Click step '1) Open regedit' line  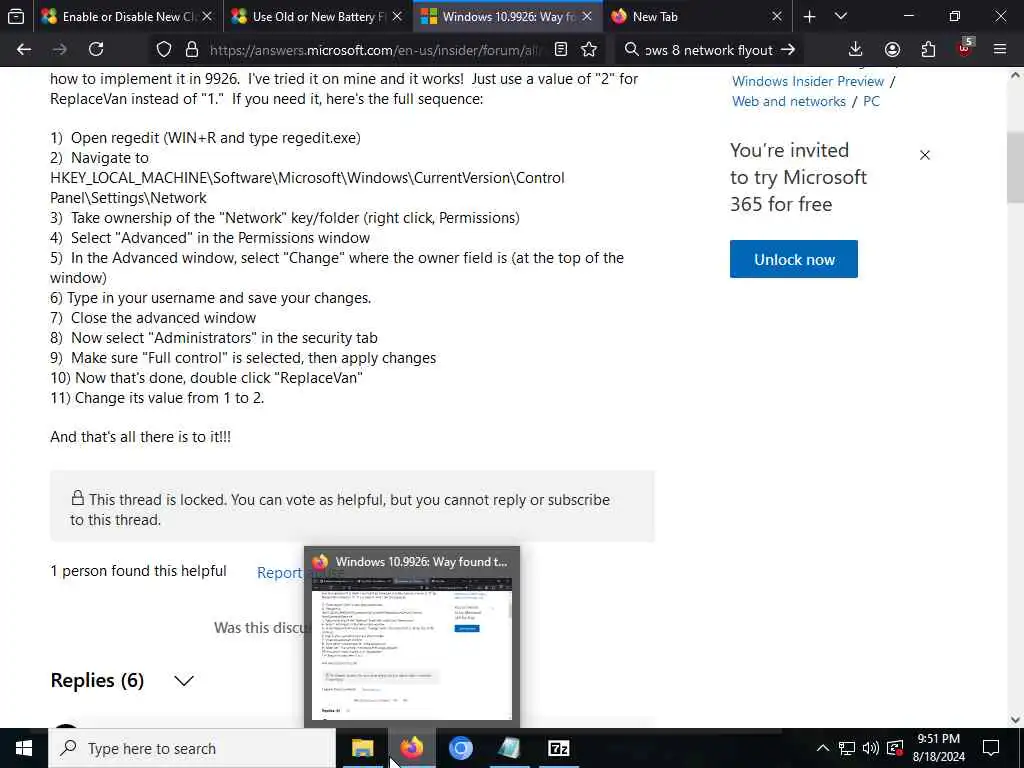tap(206, 138)
